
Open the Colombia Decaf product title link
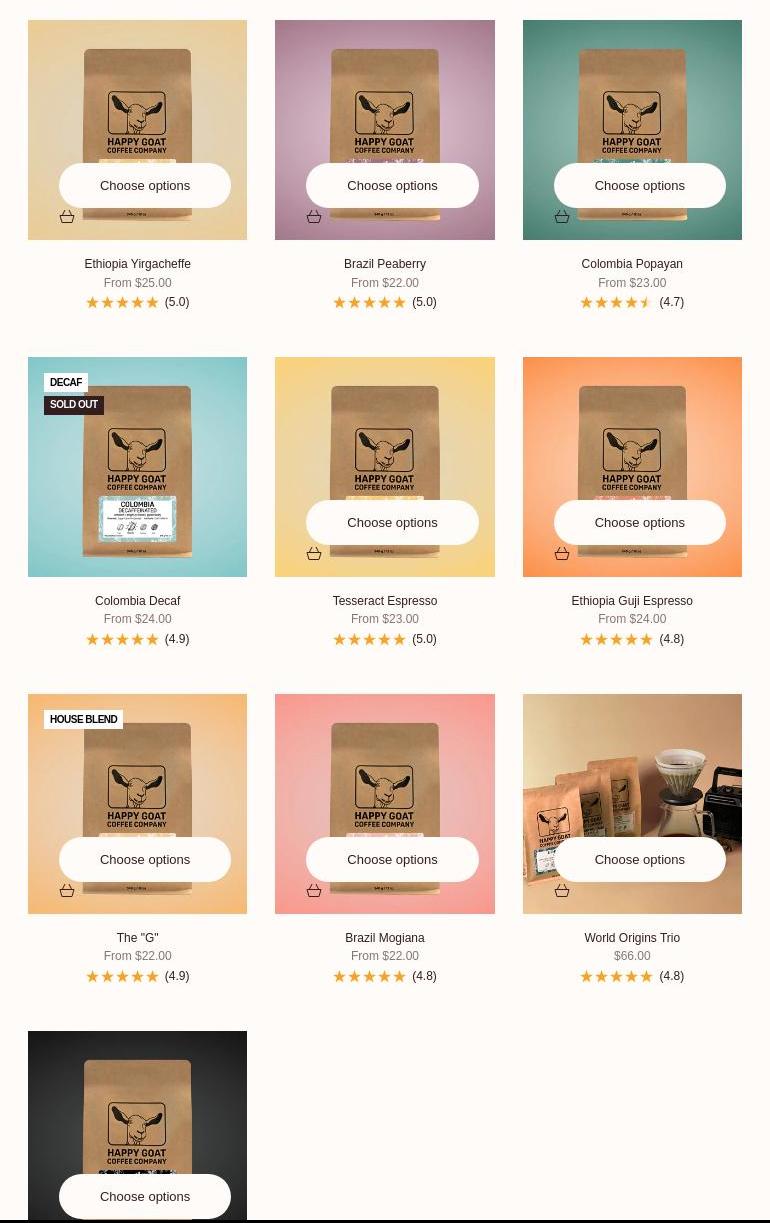(x=137, y=601)
